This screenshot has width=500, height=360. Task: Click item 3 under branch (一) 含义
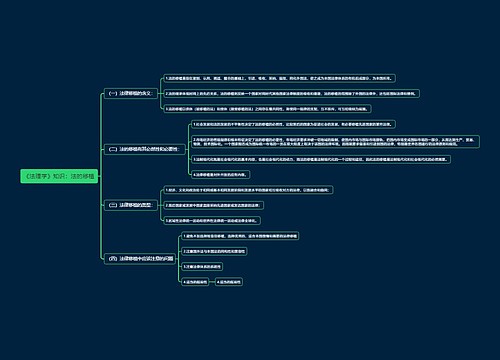tap(267, 109)
